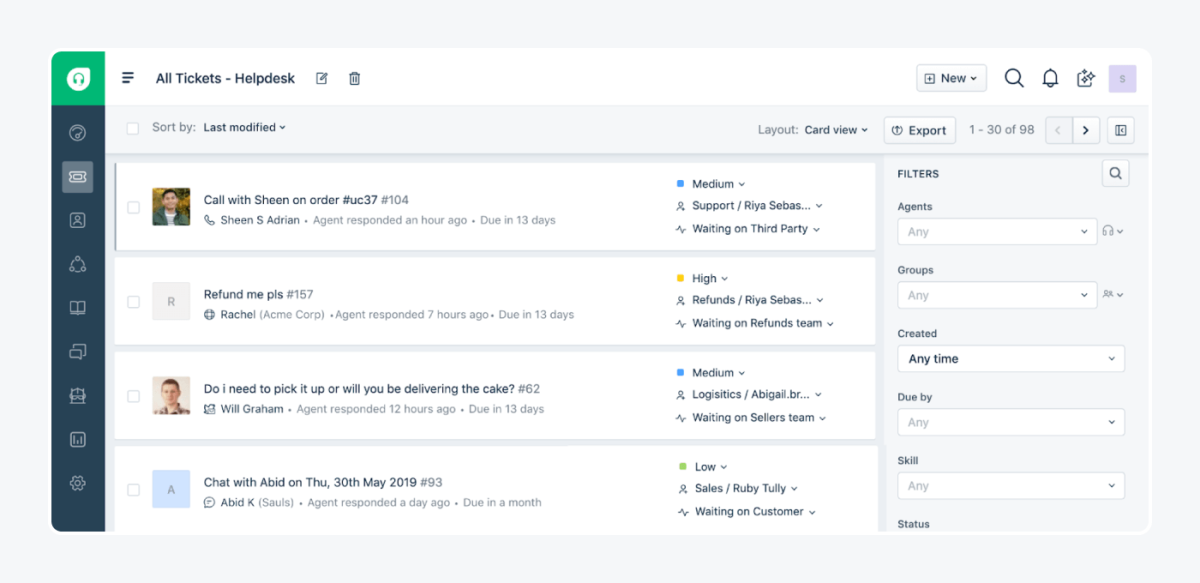Select the Tickets icon in the sidebar
This screenshot has height=583, width=1200.
click(x=78, y=176)
